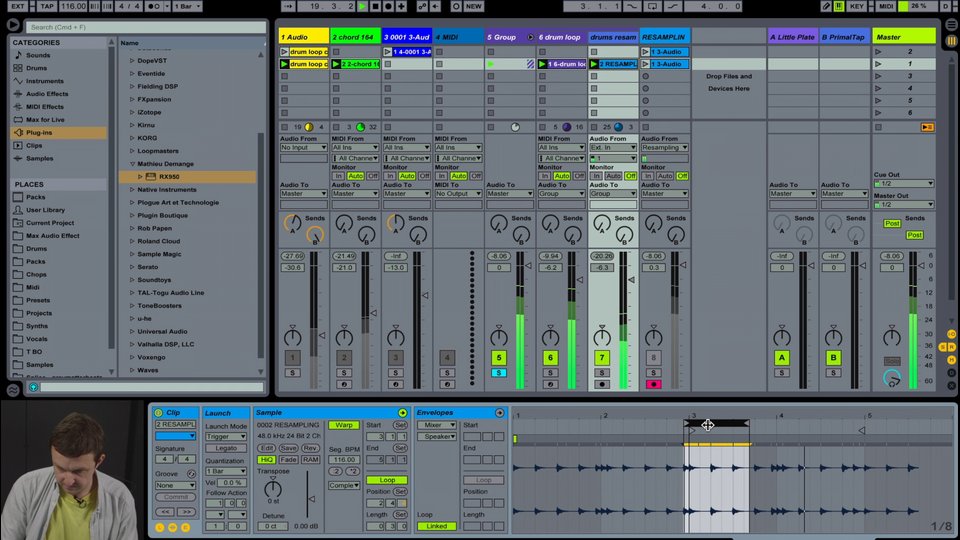Open Launch Mode Trigger dropdown
960x540 pixels.
(226, 437)
